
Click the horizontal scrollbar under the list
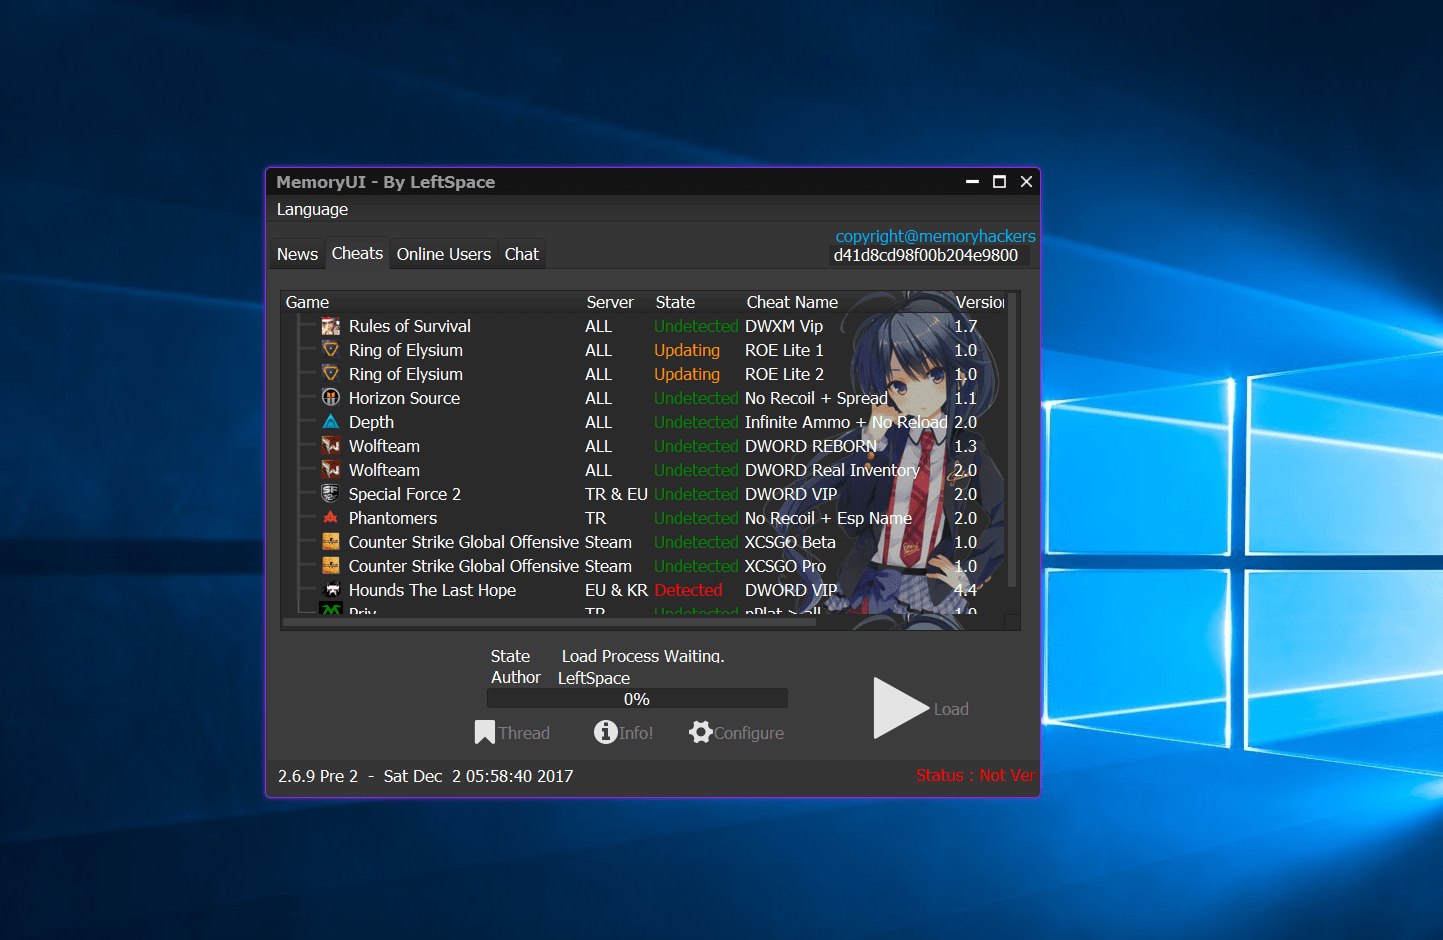click(x=550, y=622)
